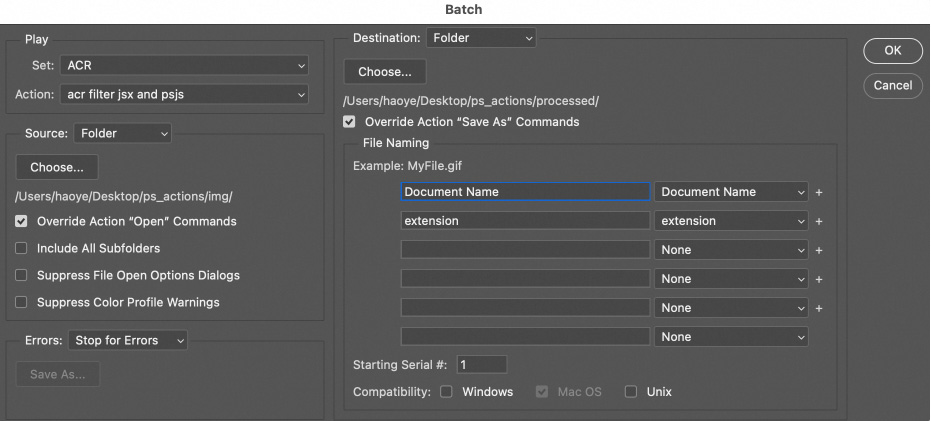Click Choose button under Source

56,167
